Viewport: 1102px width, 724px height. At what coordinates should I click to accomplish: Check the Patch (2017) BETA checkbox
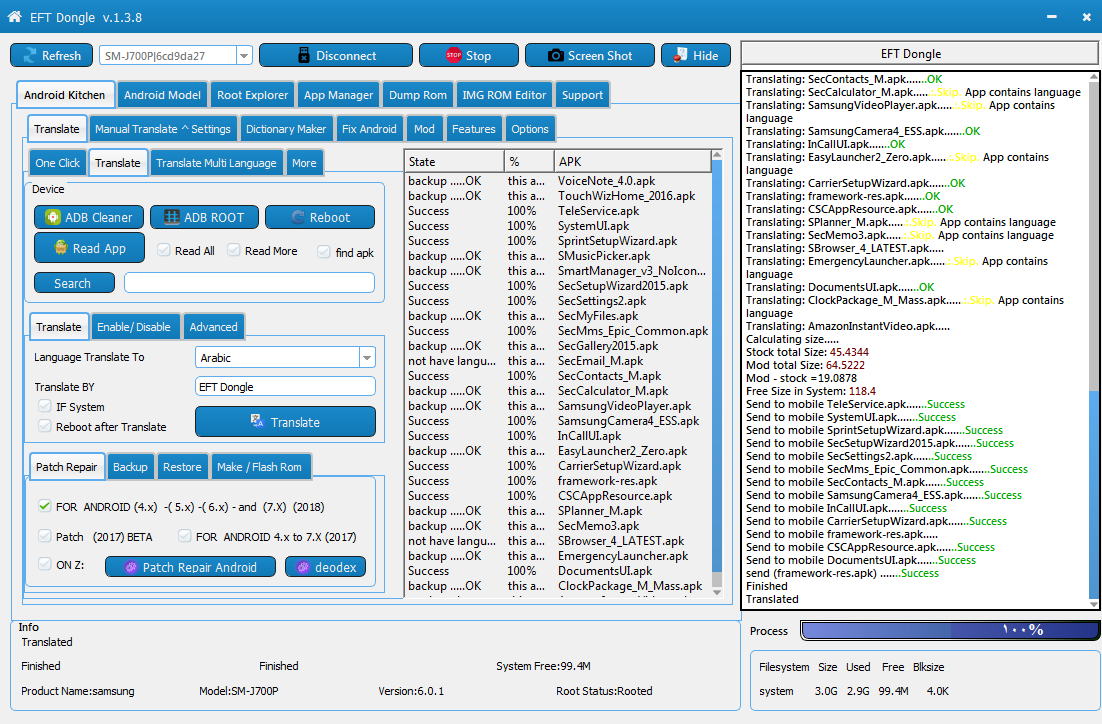click(45, 536)
